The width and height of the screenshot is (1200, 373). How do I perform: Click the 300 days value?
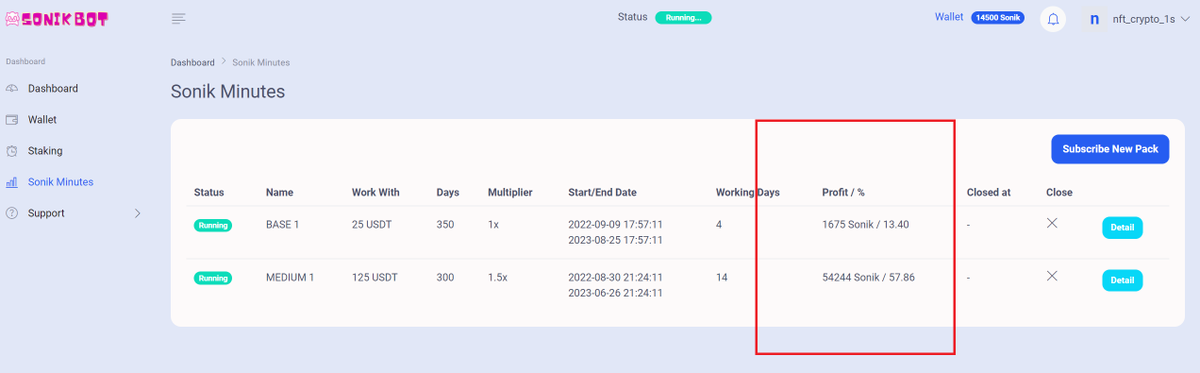445,277
